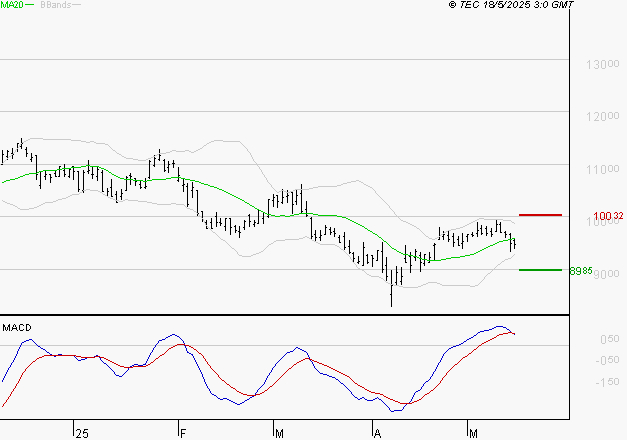This screenshot has width=627, height=440.
Task: Toggle the BBands legend entry
Action: 54,5
